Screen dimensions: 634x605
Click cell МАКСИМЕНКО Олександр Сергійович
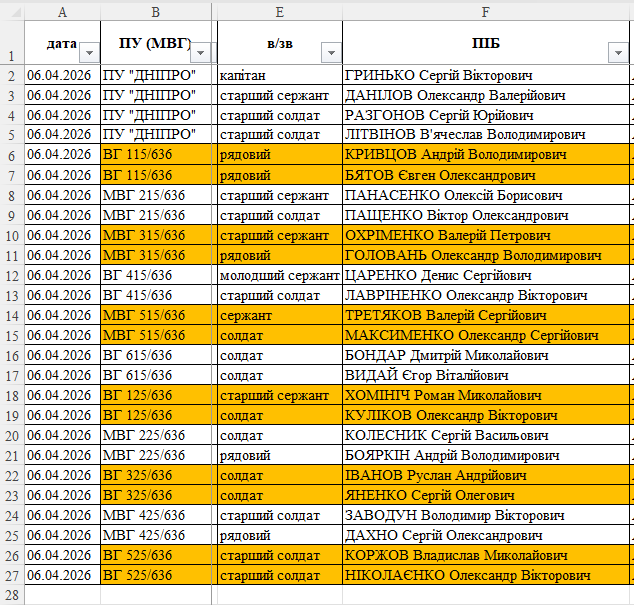pos(486,335)
